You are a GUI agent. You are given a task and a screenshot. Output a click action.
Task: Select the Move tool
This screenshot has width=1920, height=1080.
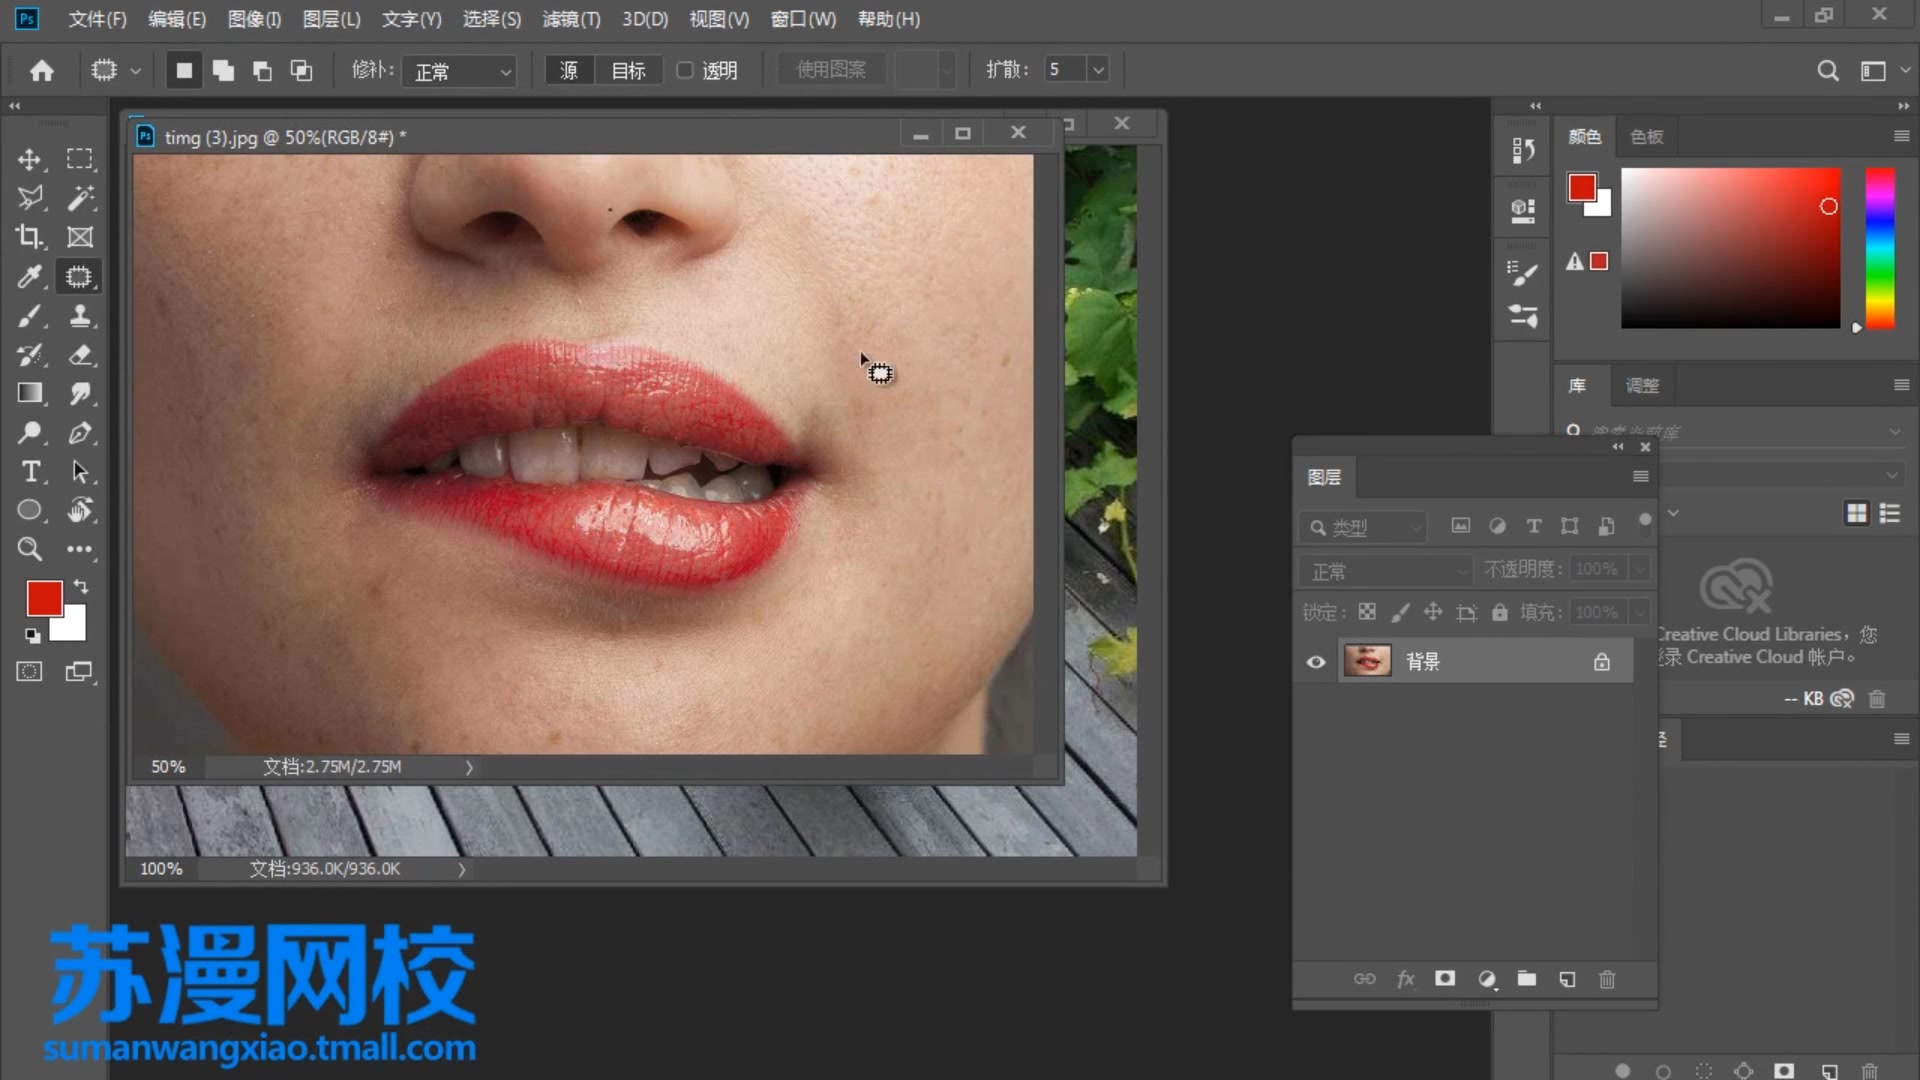point(30,159)
